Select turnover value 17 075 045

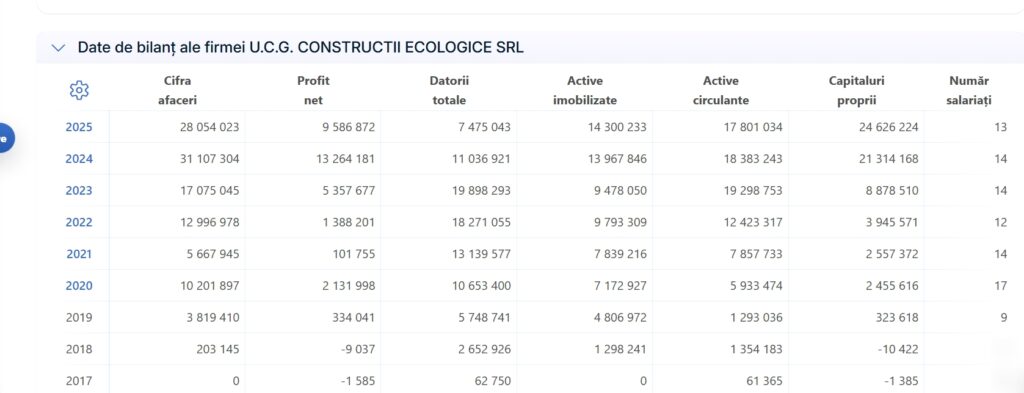[x=210, y=191]
